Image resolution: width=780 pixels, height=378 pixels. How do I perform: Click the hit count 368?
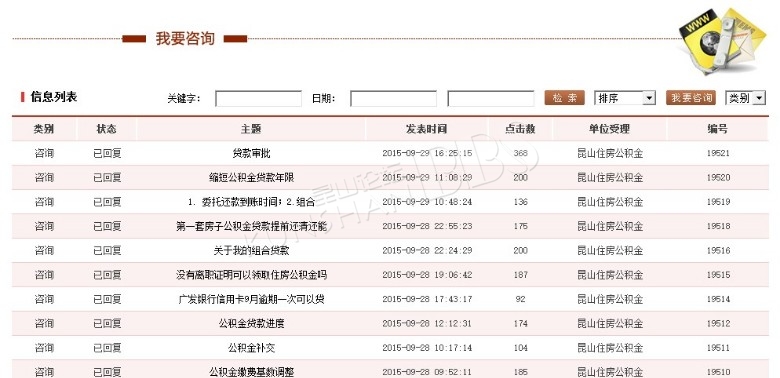point(520,153)
